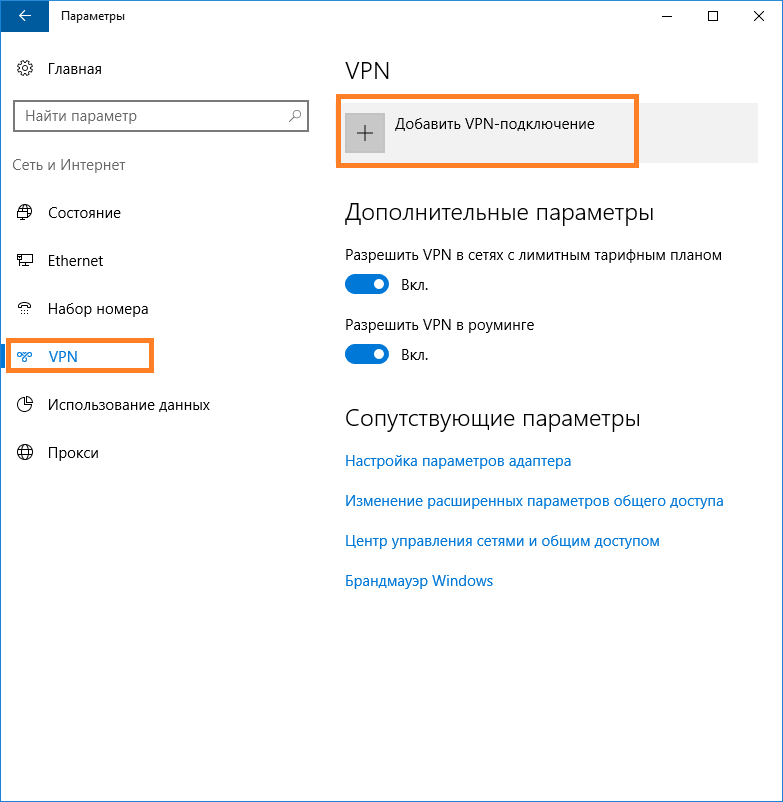Viewport: 783px width, 802px height.
Task: Open Настройка параметров адаптера link
Action: tap(458, 461)
